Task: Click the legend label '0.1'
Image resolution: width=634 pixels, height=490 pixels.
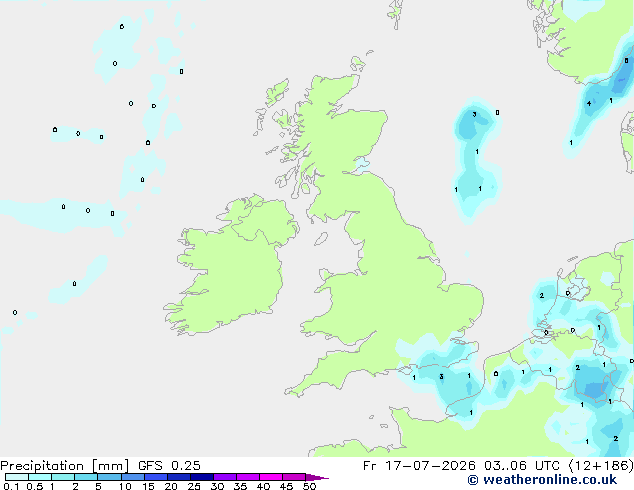Action: tap(11, 486)
